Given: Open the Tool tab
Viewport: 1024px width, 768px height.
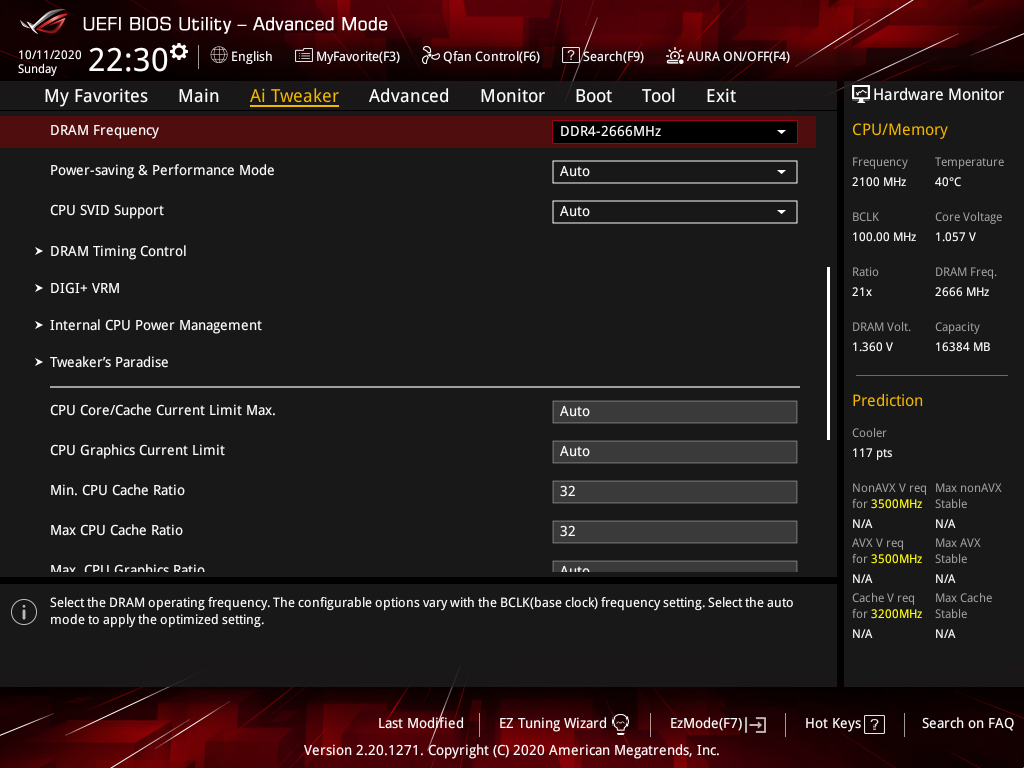Looking at the screenshot, I should (658, 96).
